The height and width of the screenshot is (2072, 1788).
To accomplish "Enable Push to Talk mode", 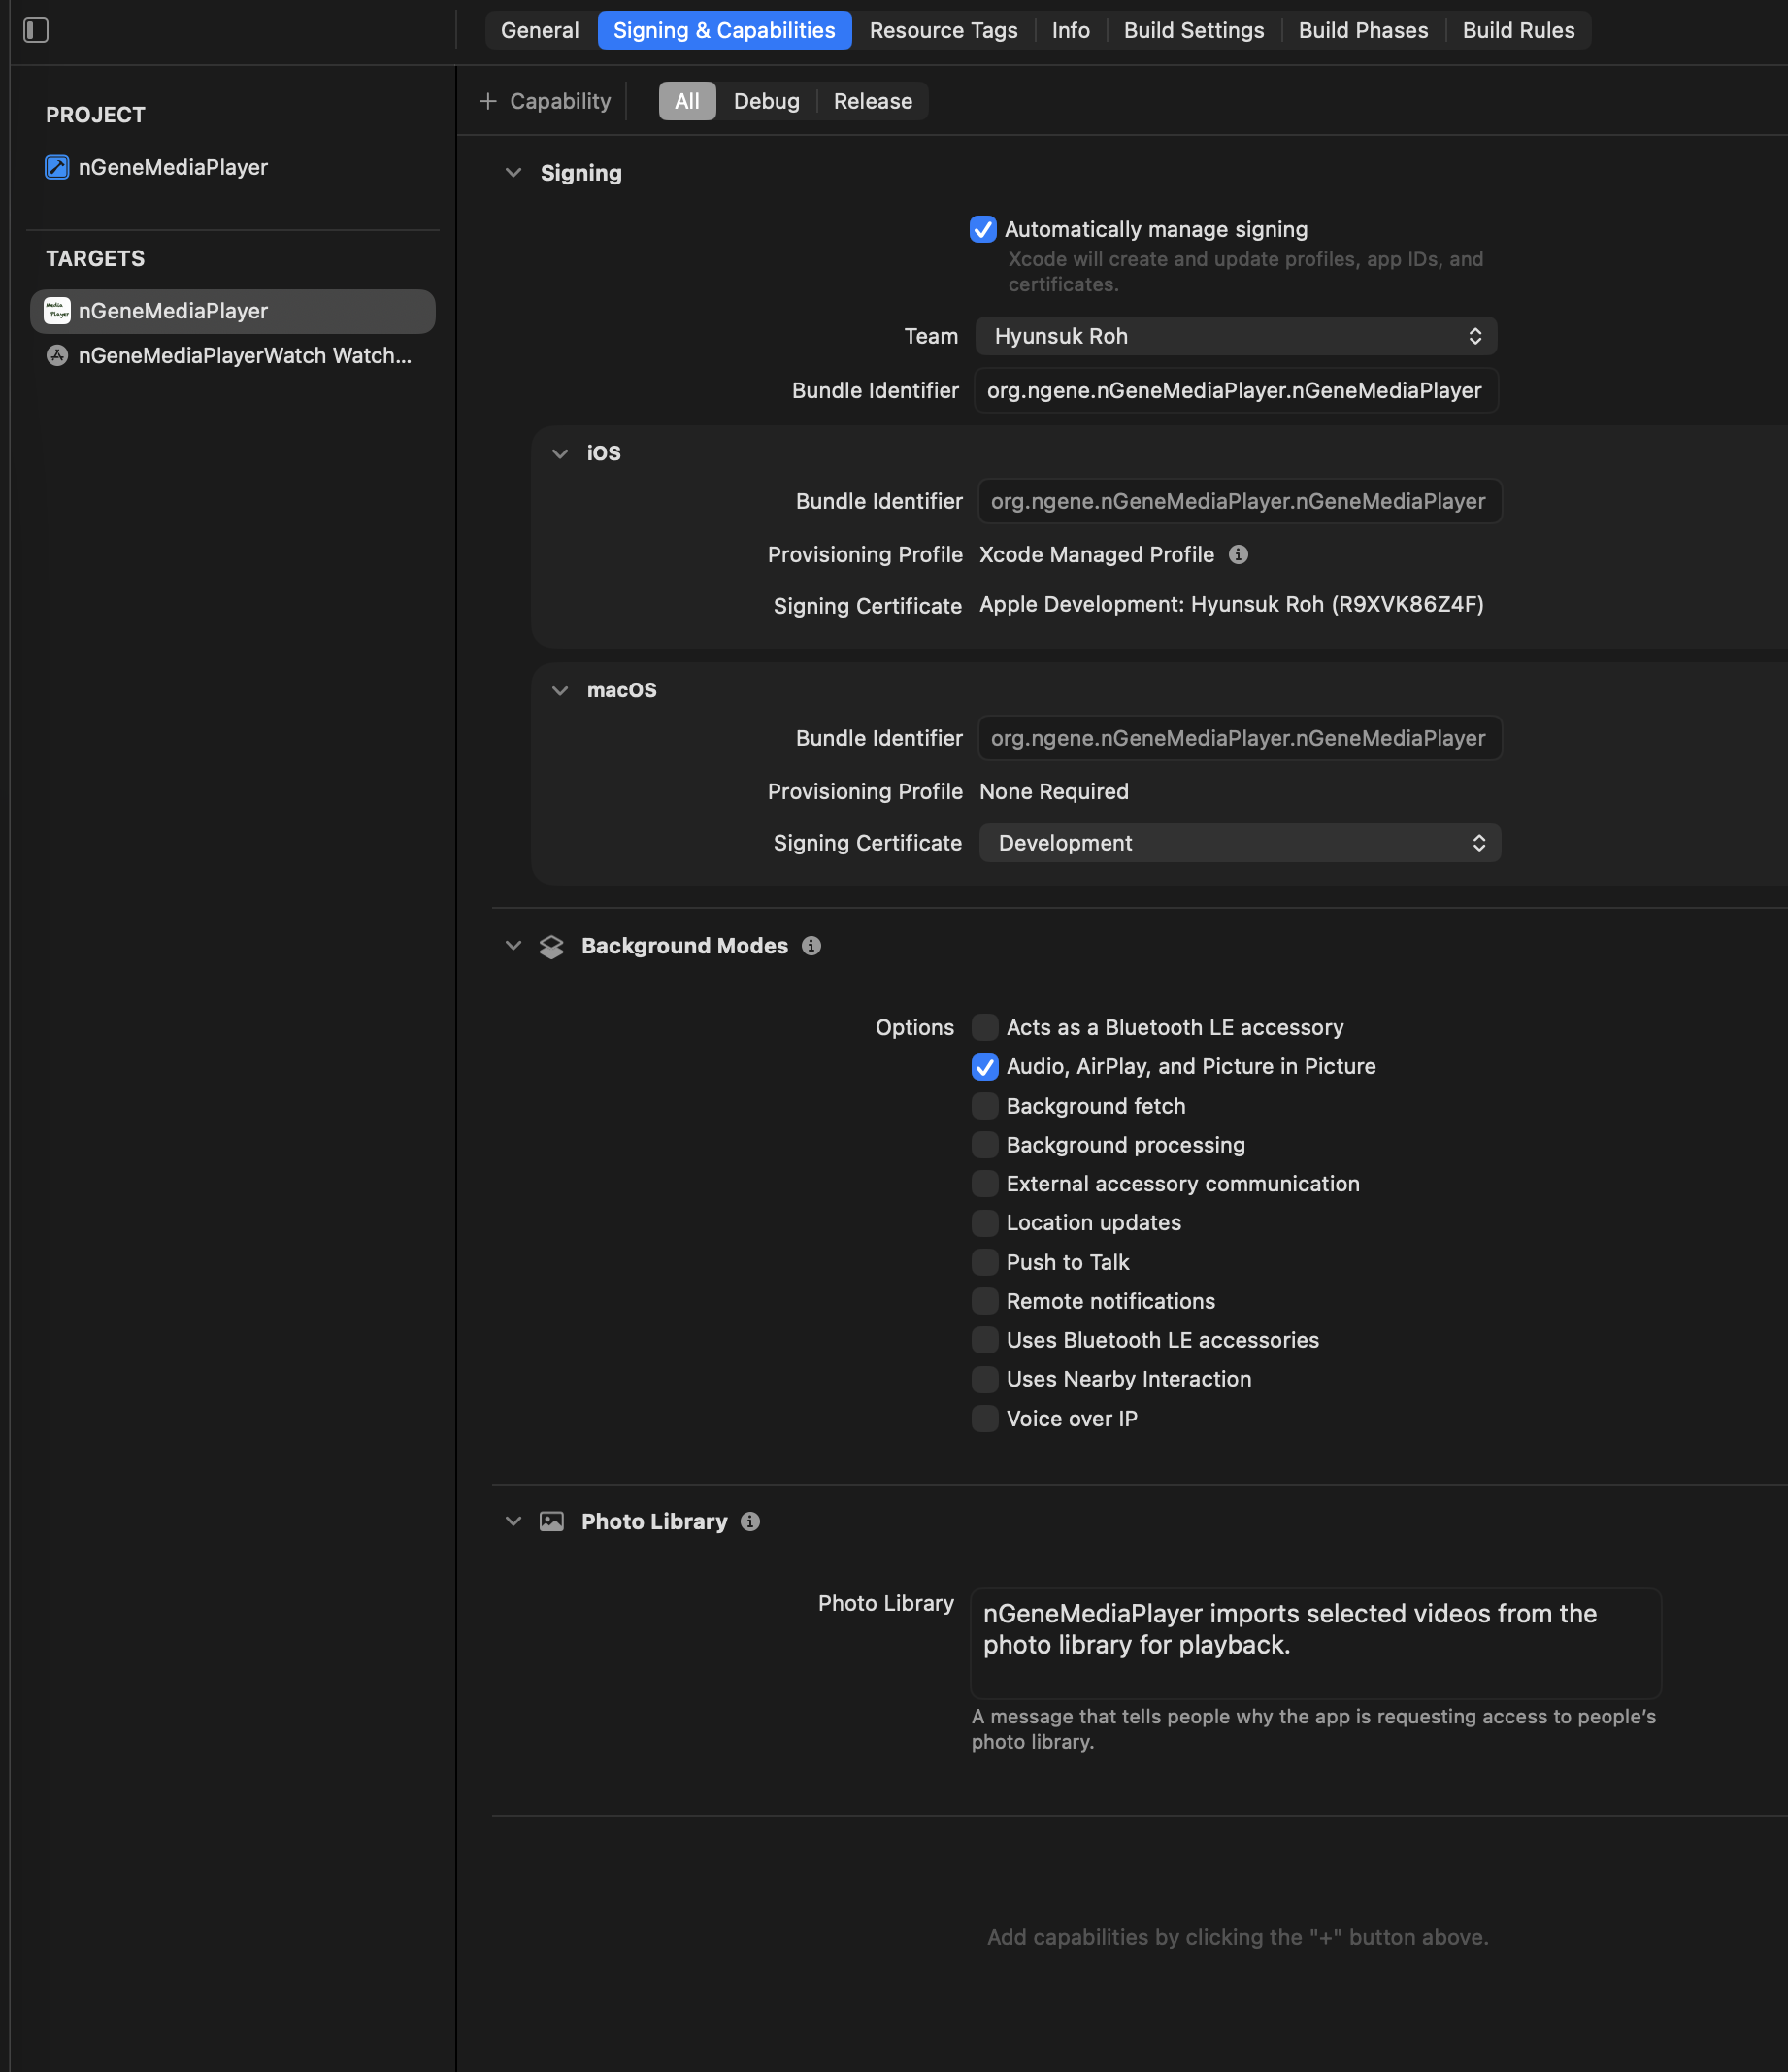I will click(x=985, y=1262).
